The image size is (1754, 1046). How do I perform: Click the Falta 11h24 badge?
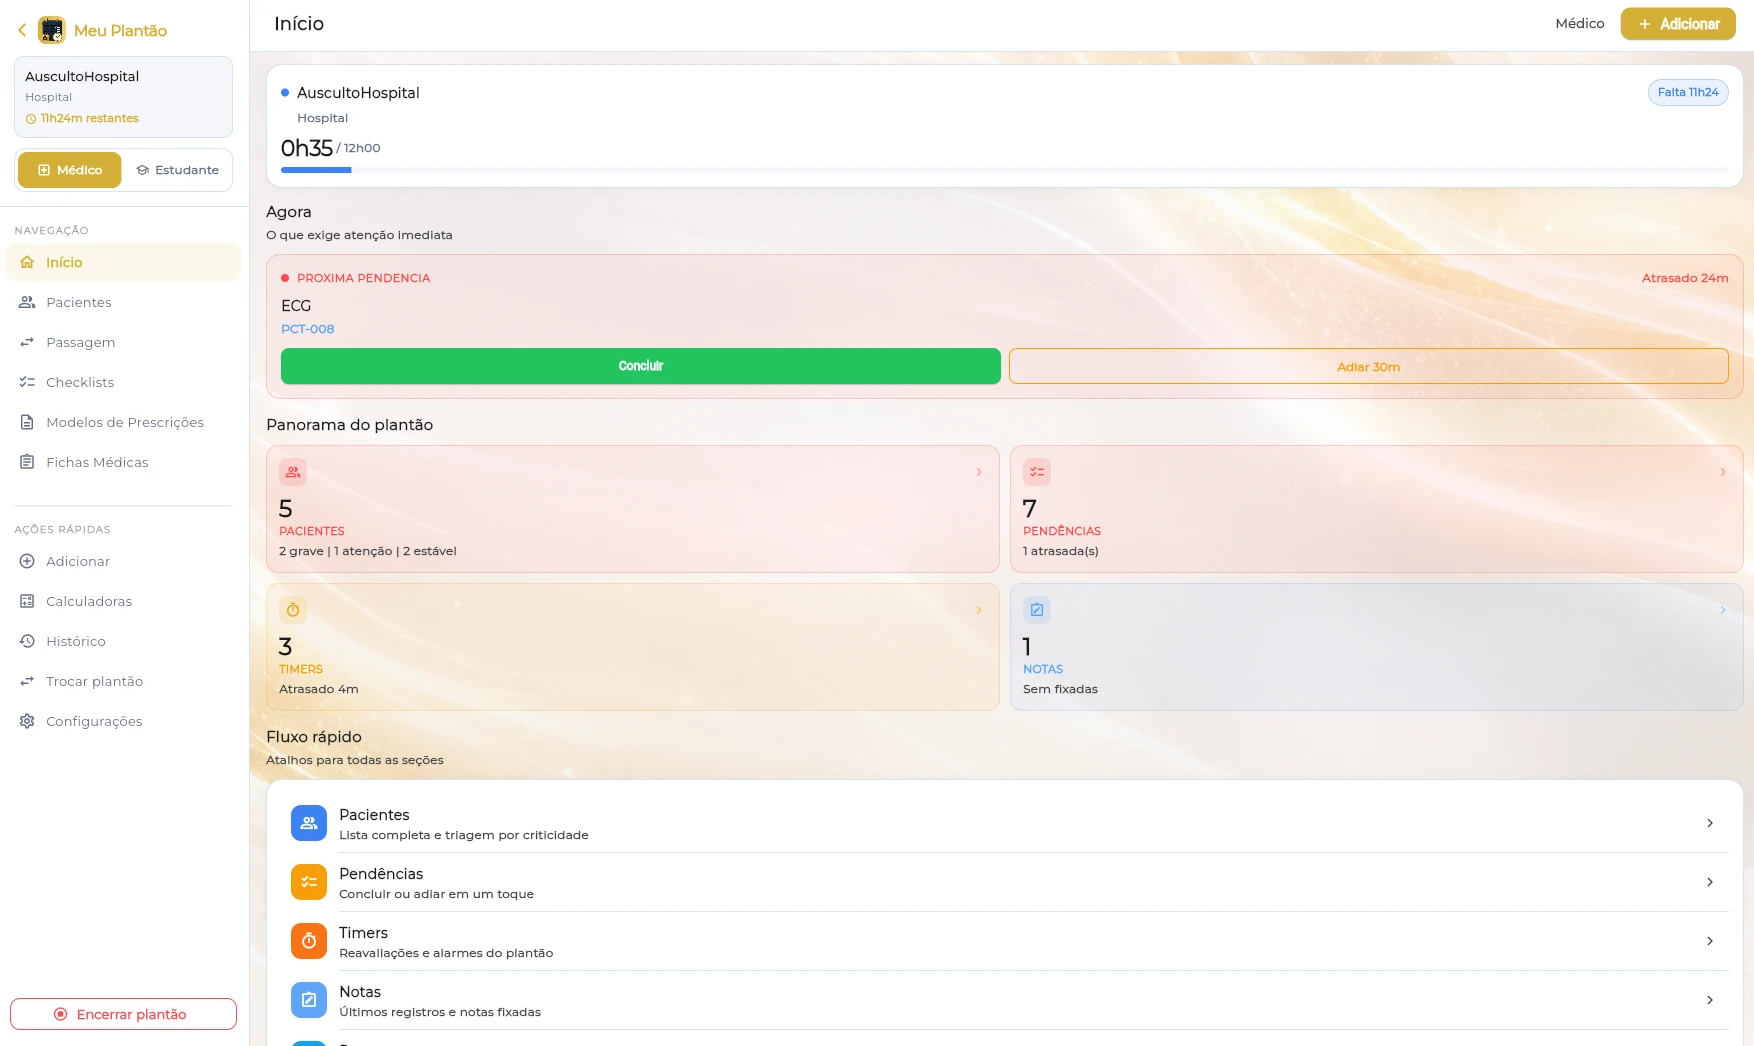click(1688, 92)
